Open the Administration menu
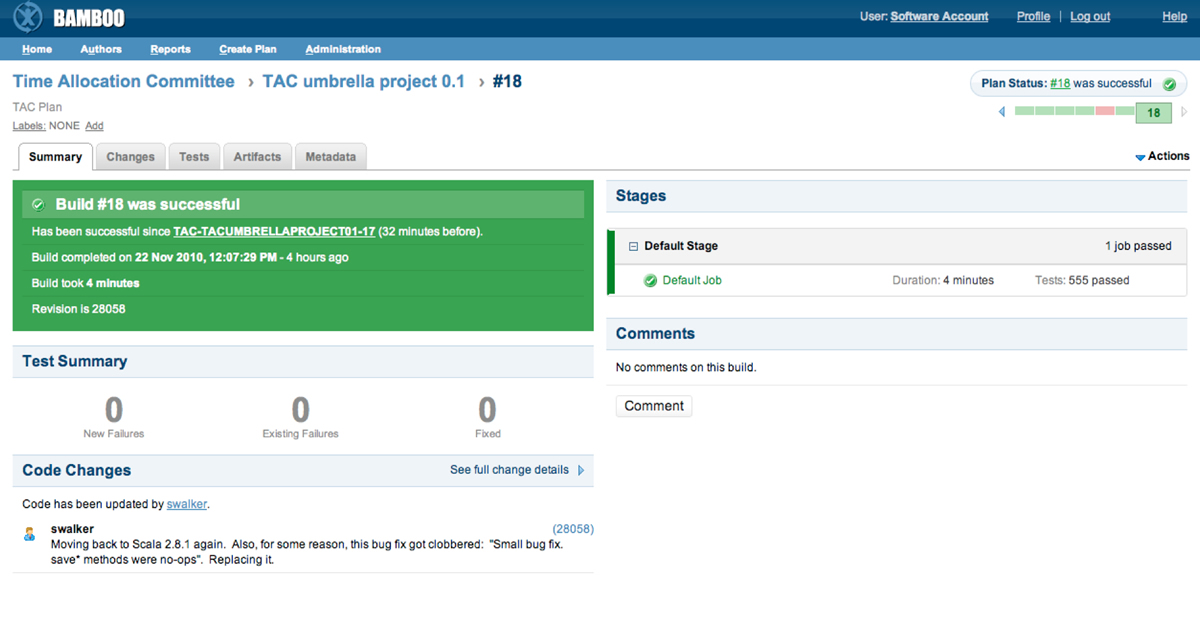 pyautogui.click(x=343, y=49)
